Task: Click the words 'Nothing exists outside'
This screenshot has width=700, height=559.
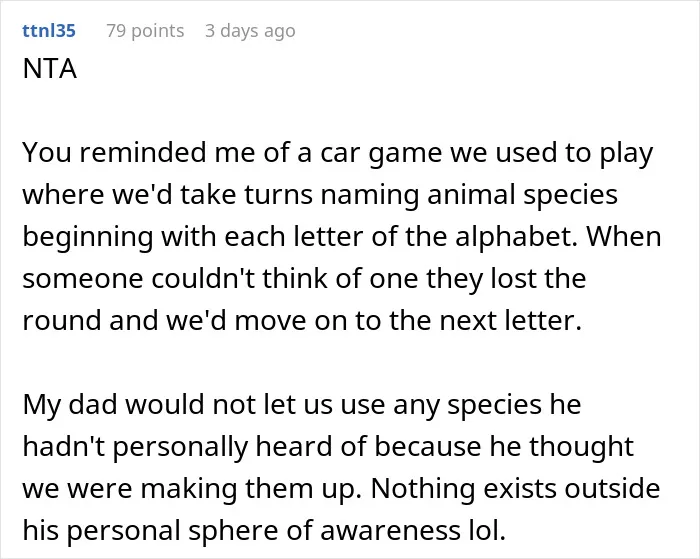Action: pos(515,488)
